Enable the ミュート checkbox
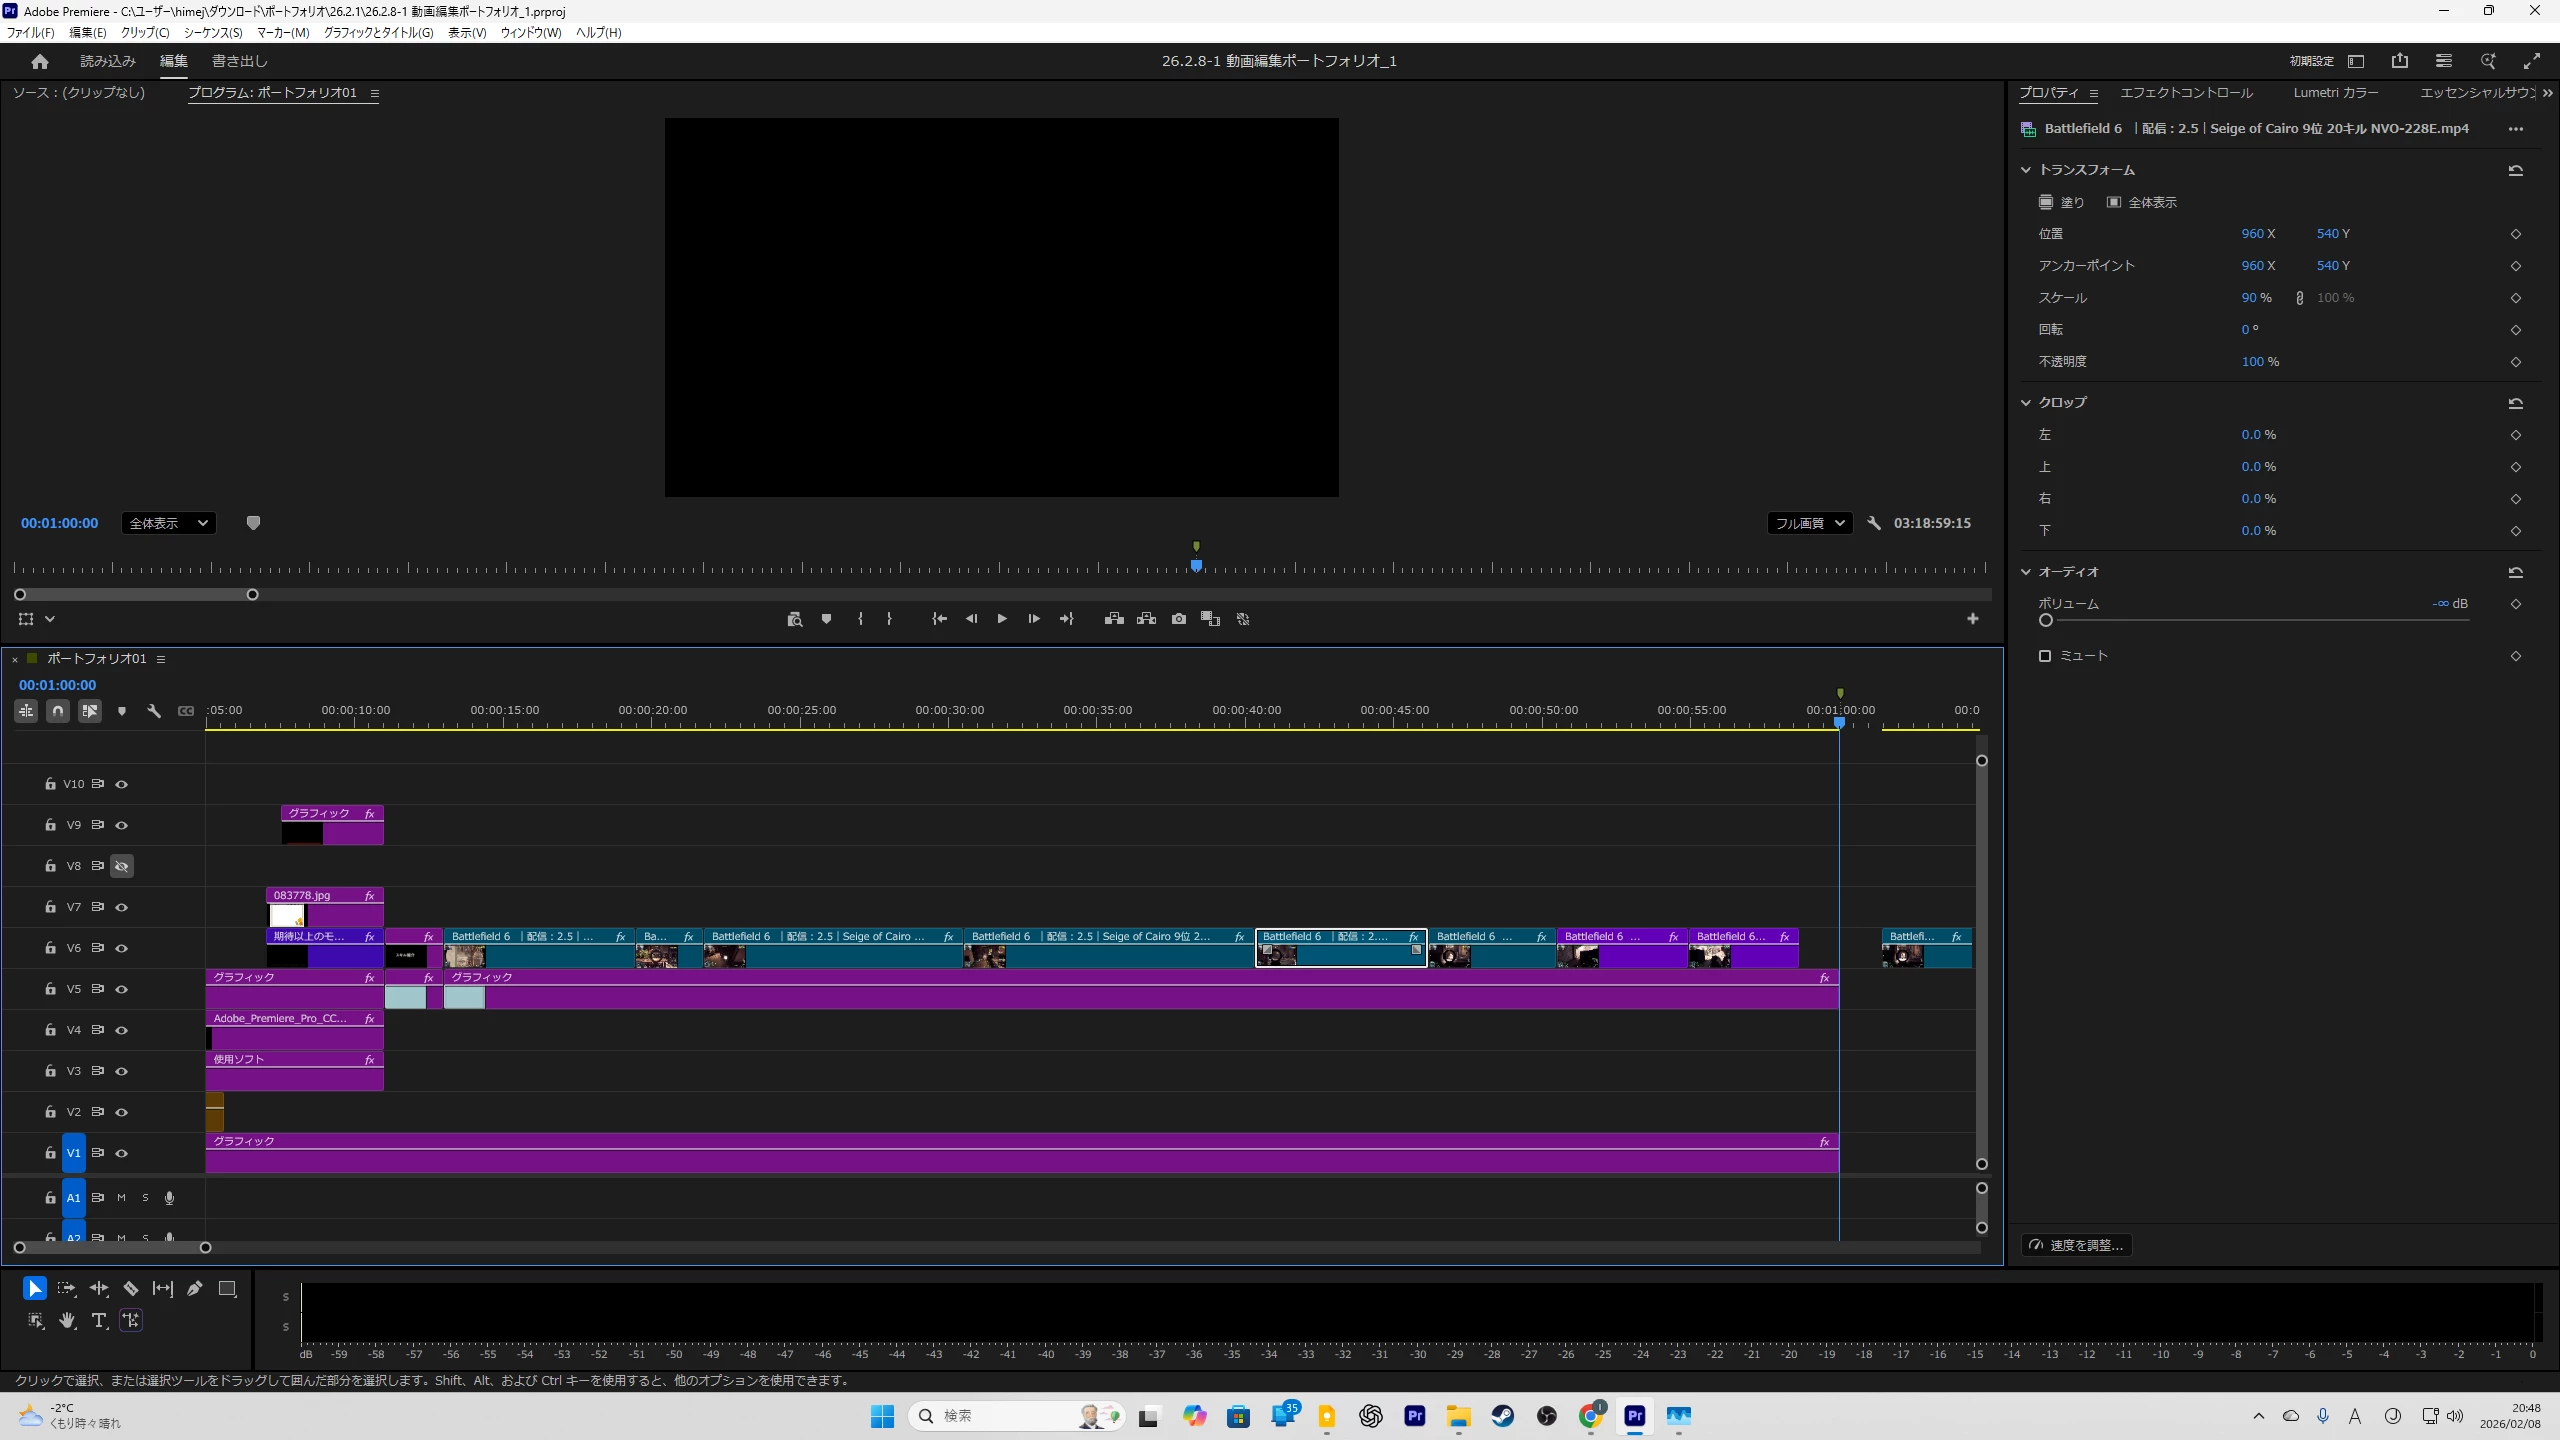Screen dimensions: 2560x1440 point(2045,656)
